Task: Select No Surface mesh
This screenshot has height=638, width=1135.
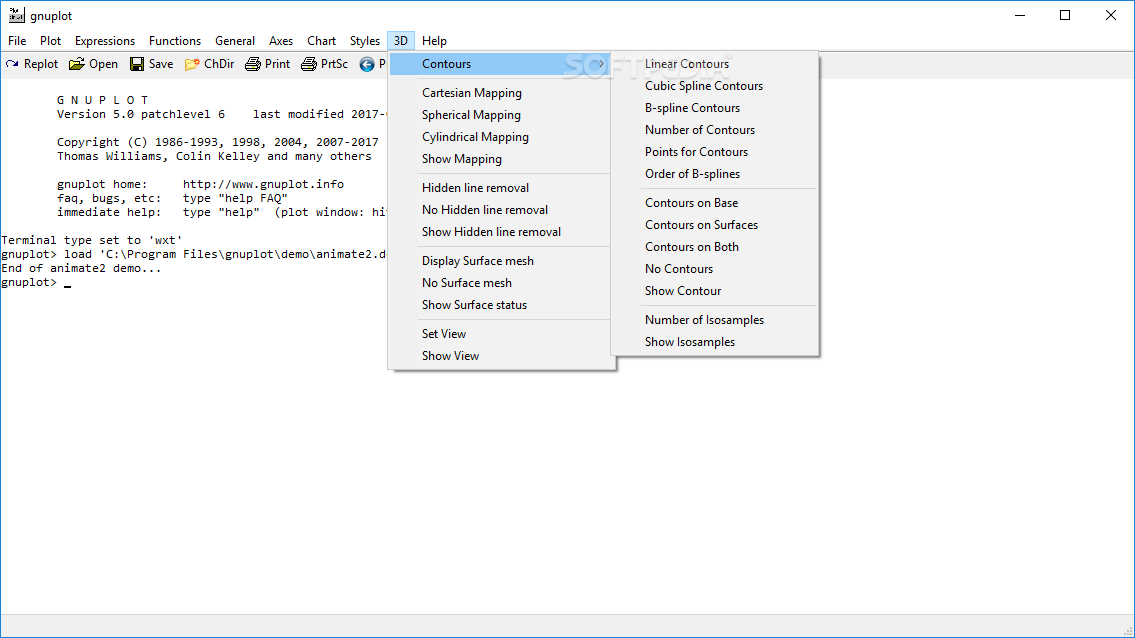Action: click(x=501, y=283)
